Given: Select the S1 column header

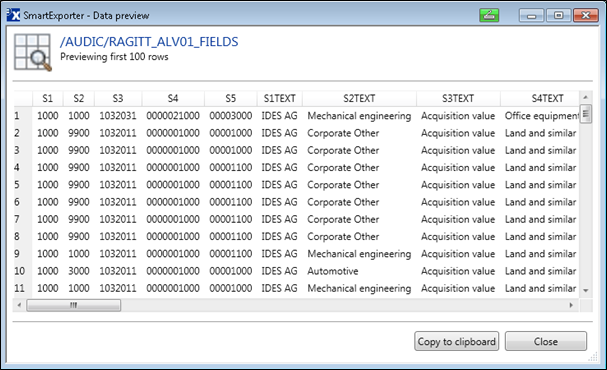Looking at the screenshot, I should tap(48, 98).
